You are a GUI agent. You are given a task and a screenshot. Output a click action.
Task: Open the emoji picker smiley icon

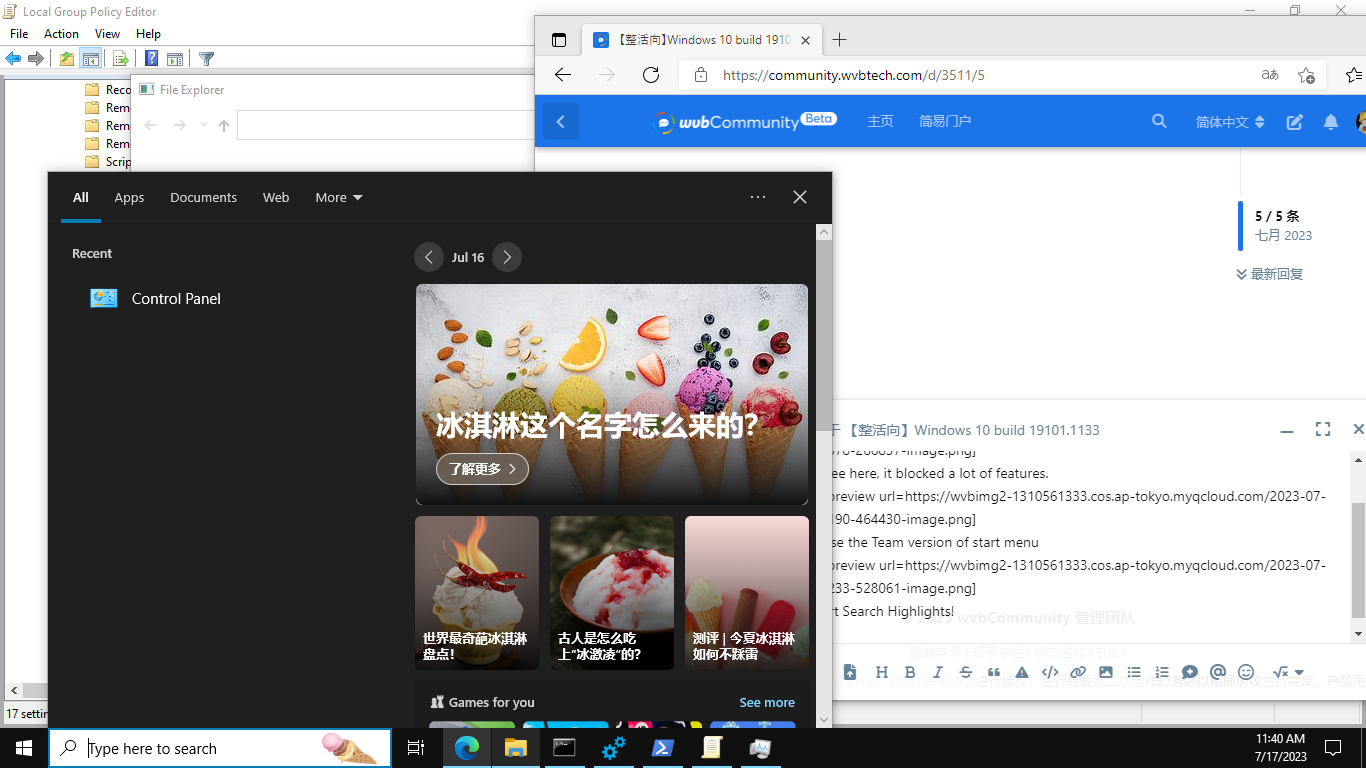coord(1246,672)
